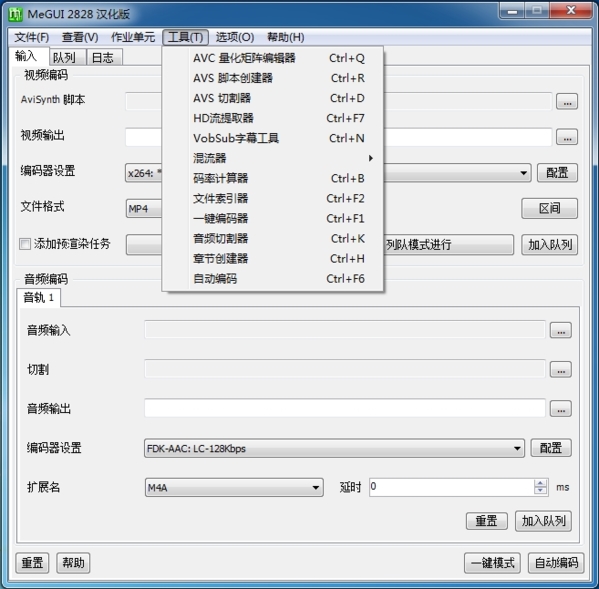
Task: Open the 查看(V) menu
Action: (x=80, y=37)
